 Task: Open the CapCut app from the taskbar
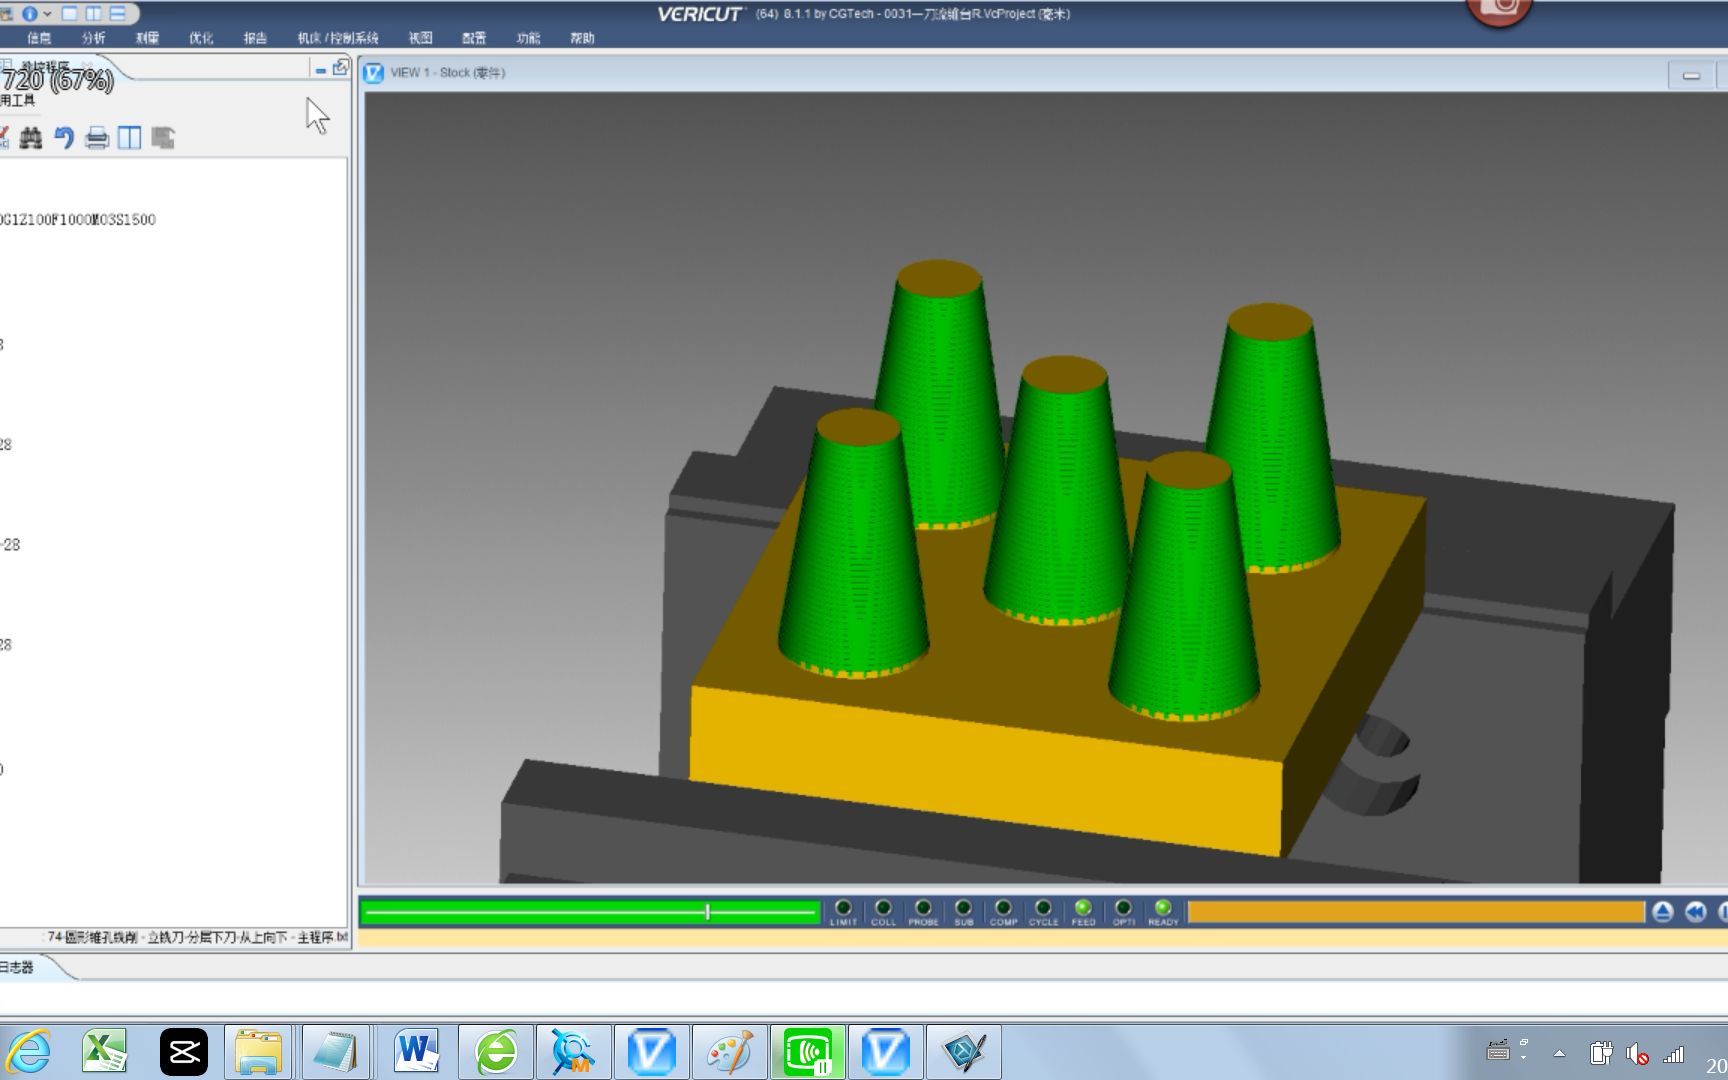click(x=184, y=1052)
